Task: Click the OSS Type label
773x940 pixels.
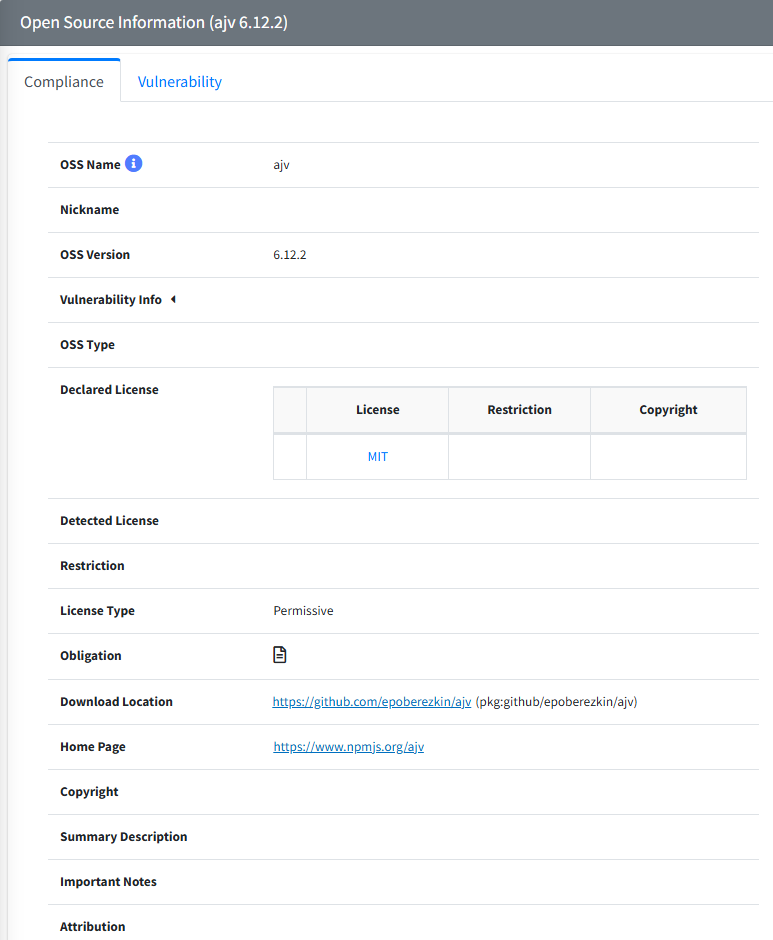Action: (x=88, y=345)
